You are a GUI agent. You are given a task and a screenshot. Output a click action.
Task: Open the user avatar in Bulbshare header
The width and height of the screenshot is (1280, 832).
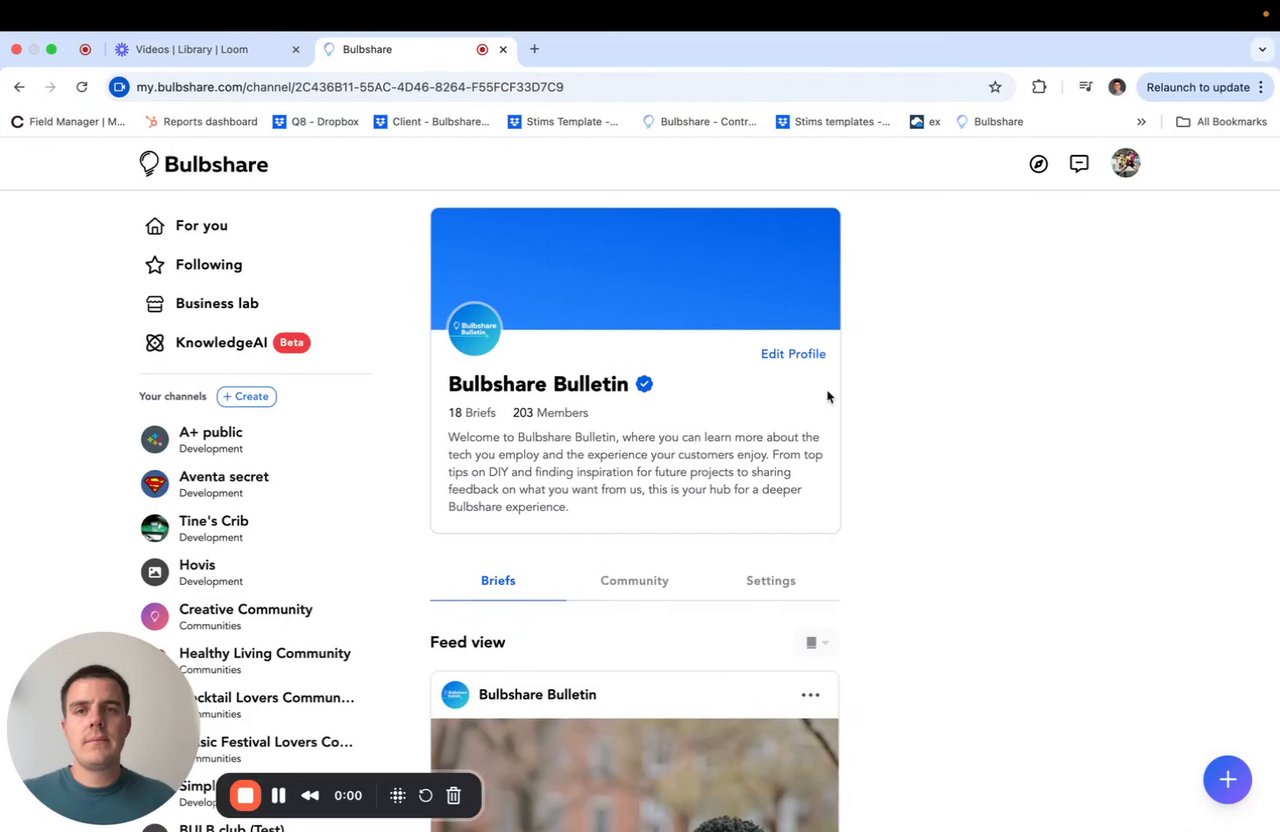click(1126, 163)
